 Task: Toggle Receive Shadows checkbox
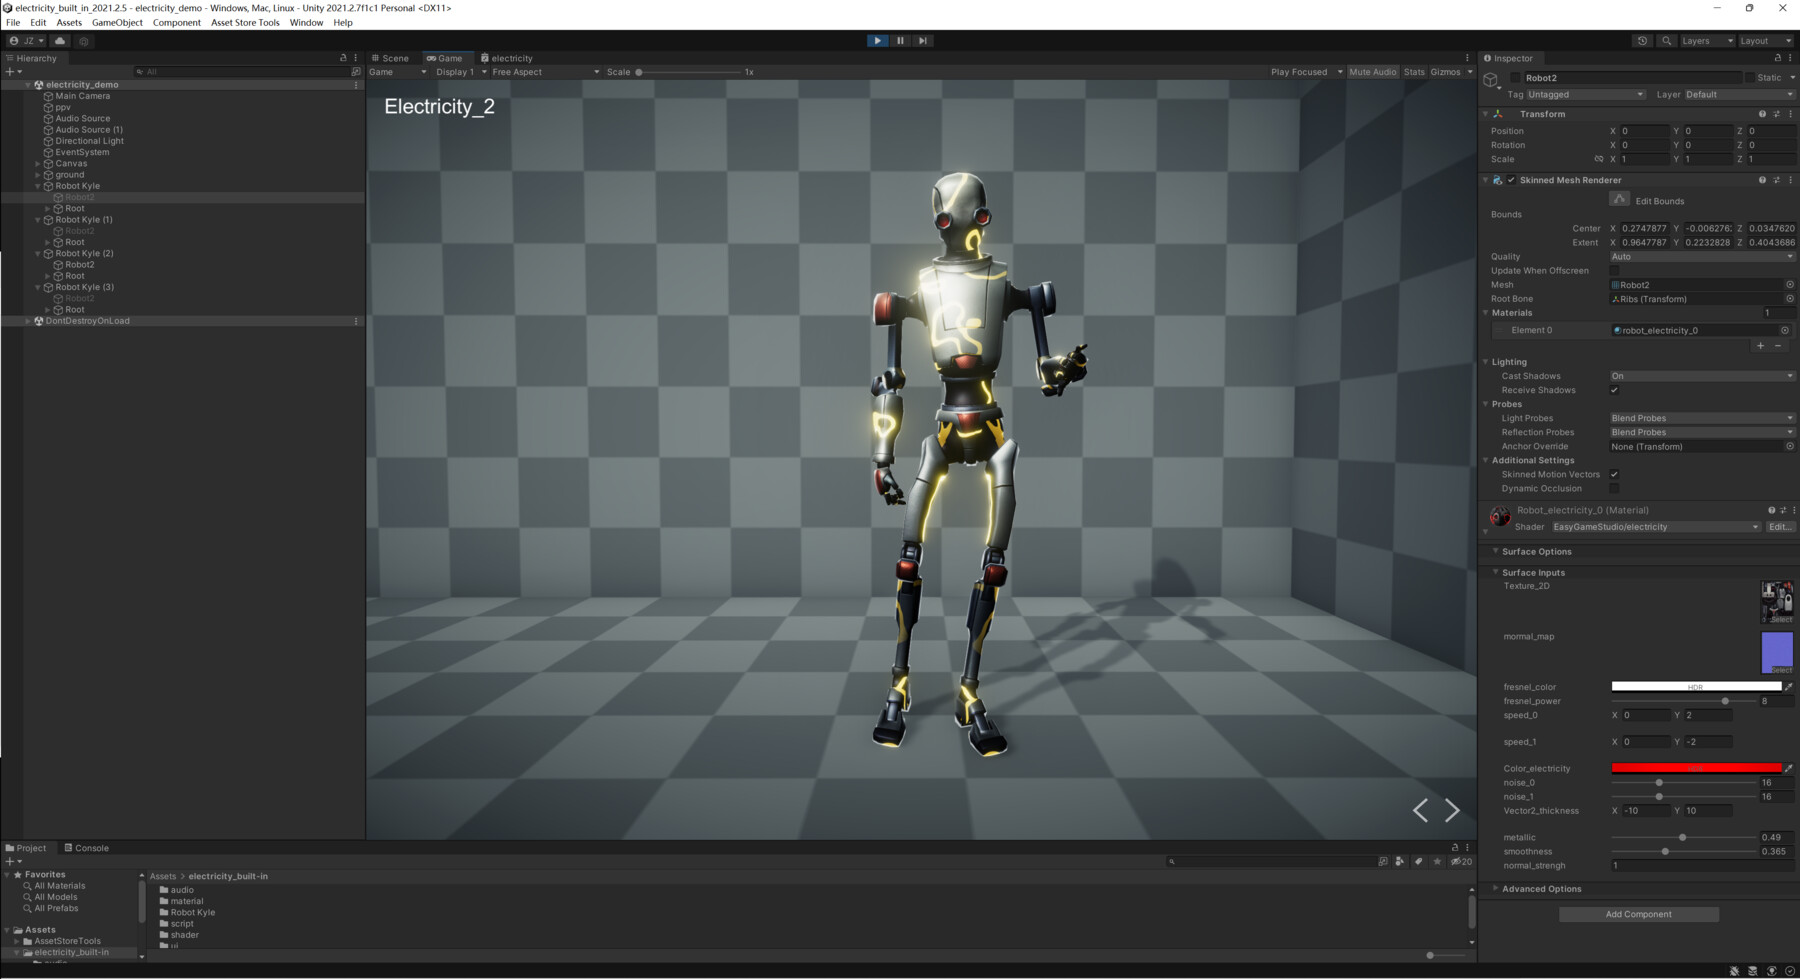[x=1614, y=390]
